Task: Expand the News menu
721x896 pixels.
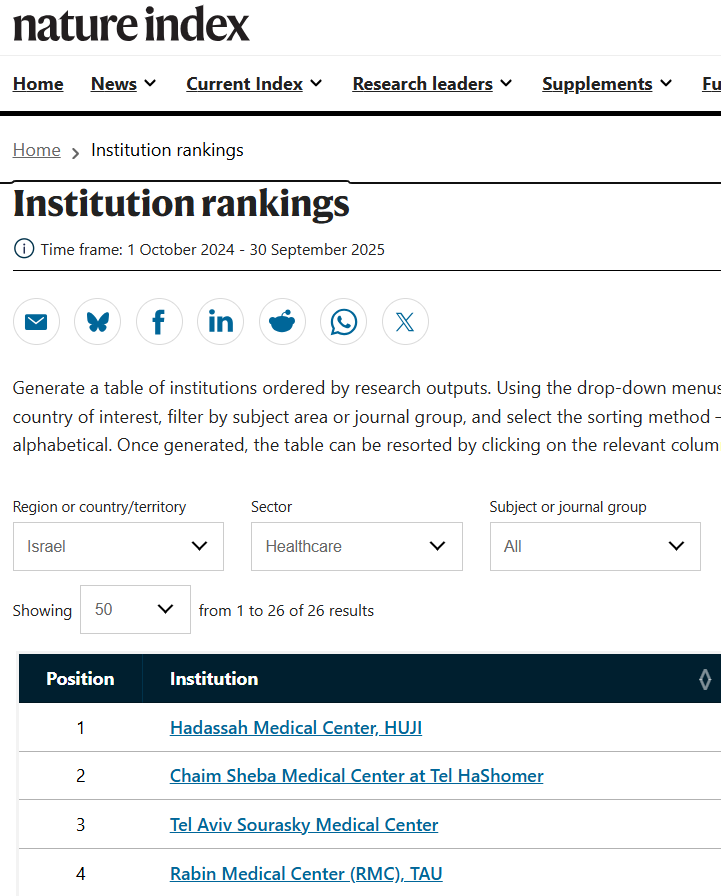Action: [124, 84]
